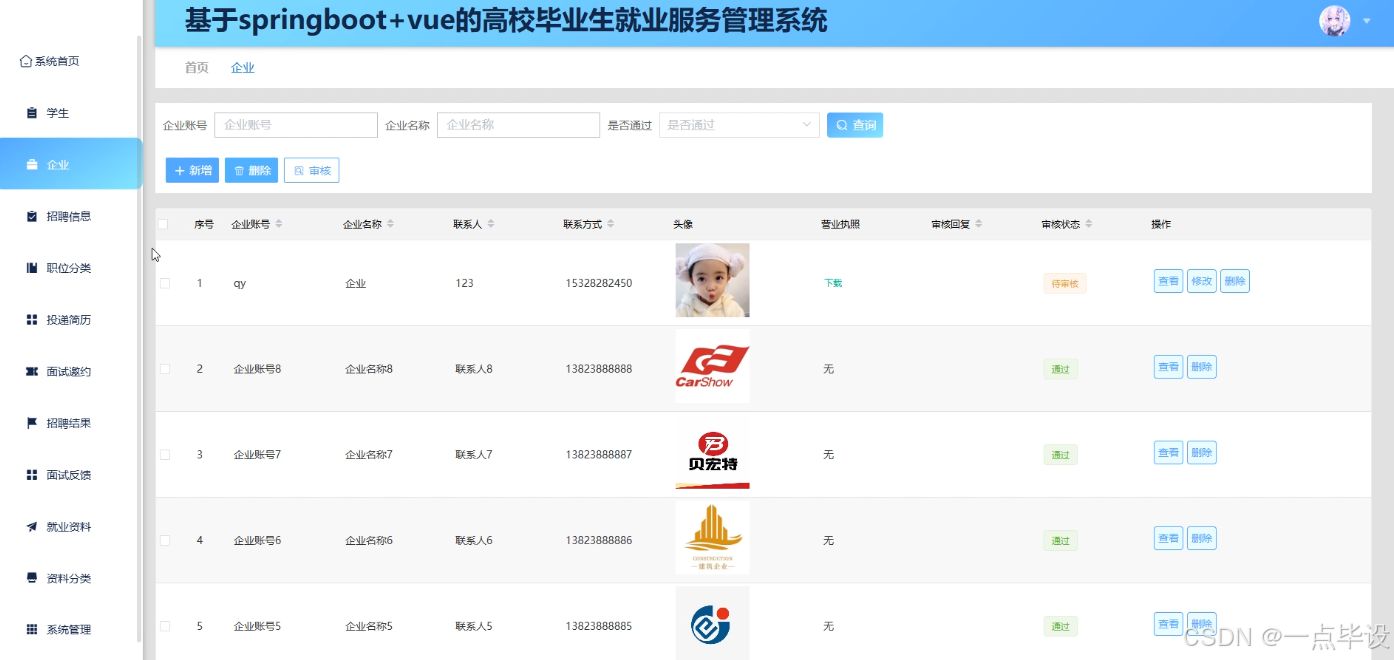Image resolution: width=1394 pixels, height=660 pixels.
Task: Tick the checkbox for row 1 (qy)
Action: click(x=164, y=283)
